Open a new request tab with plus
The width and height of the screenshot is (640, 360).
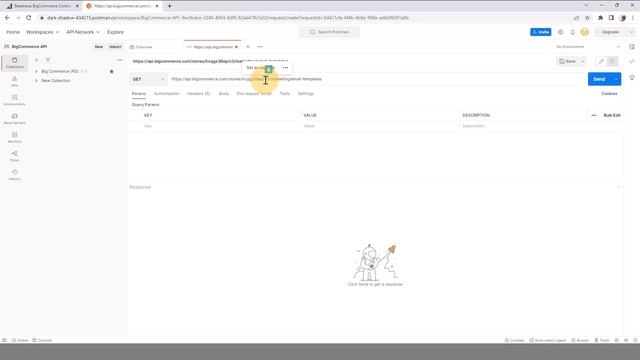click(x=248, y=47)
